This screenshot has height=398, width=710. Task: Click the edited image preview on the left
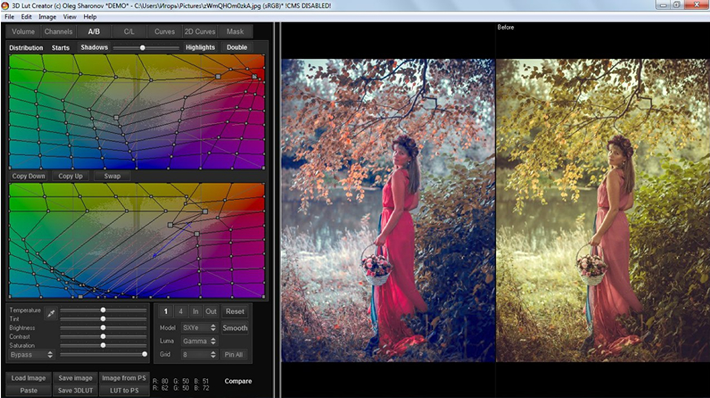(388, 210)
